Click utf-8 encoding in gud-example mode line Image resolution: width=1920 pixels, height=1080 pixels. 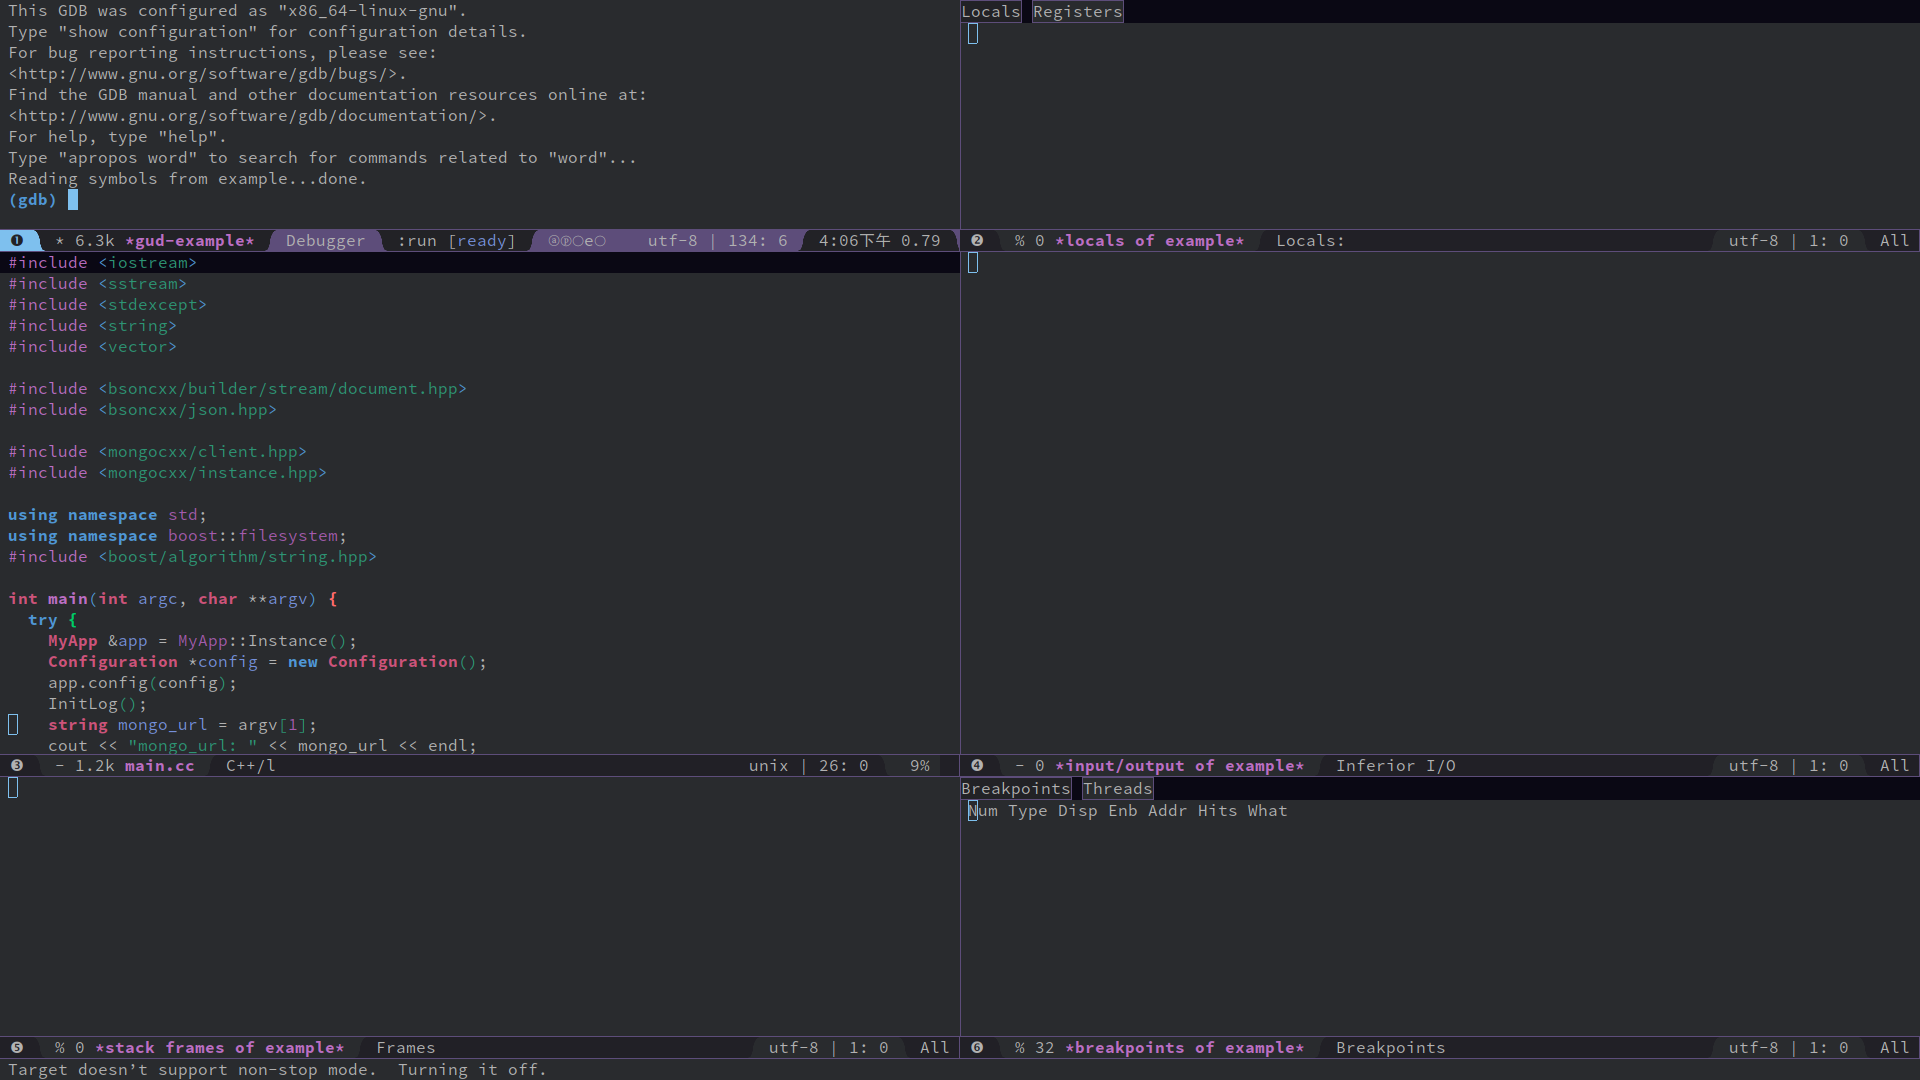[672, 241]
